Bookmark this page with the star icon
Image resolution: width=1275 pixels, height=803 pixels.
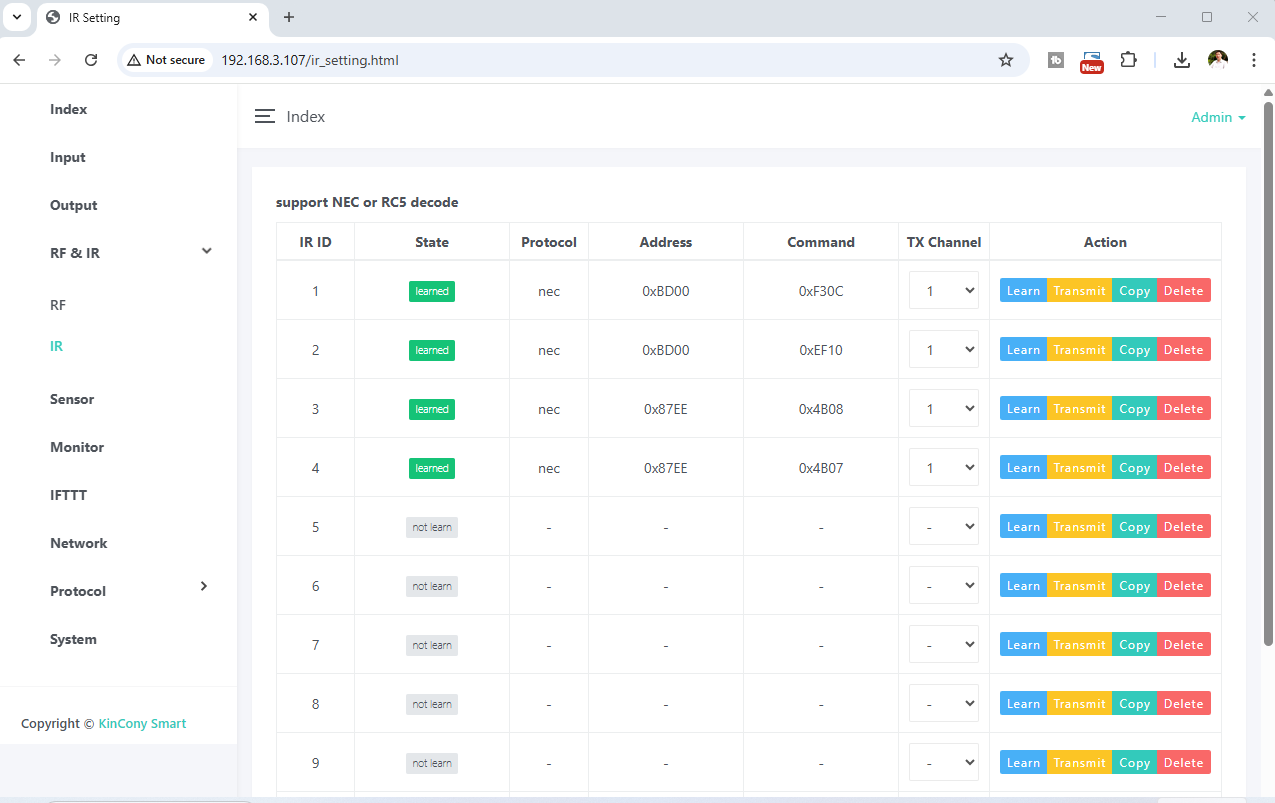[x=1005, y=60]
